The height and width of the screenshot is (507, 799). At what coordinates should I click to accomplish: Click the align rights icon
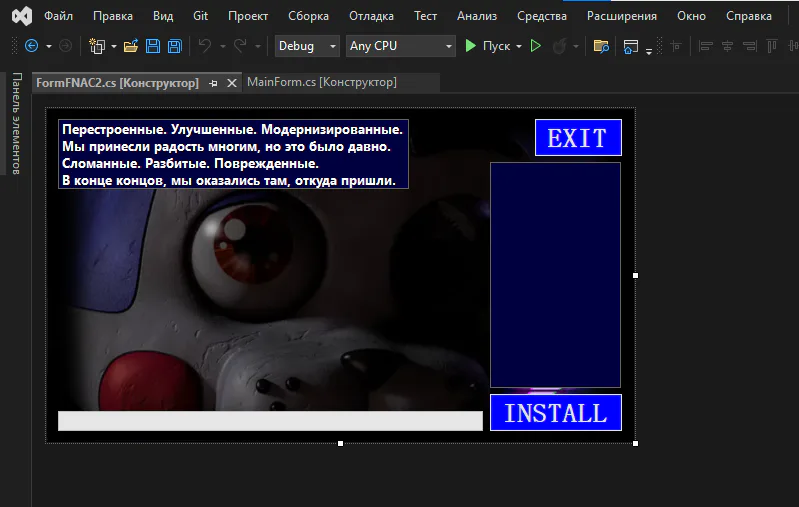[x=750, y=46]
